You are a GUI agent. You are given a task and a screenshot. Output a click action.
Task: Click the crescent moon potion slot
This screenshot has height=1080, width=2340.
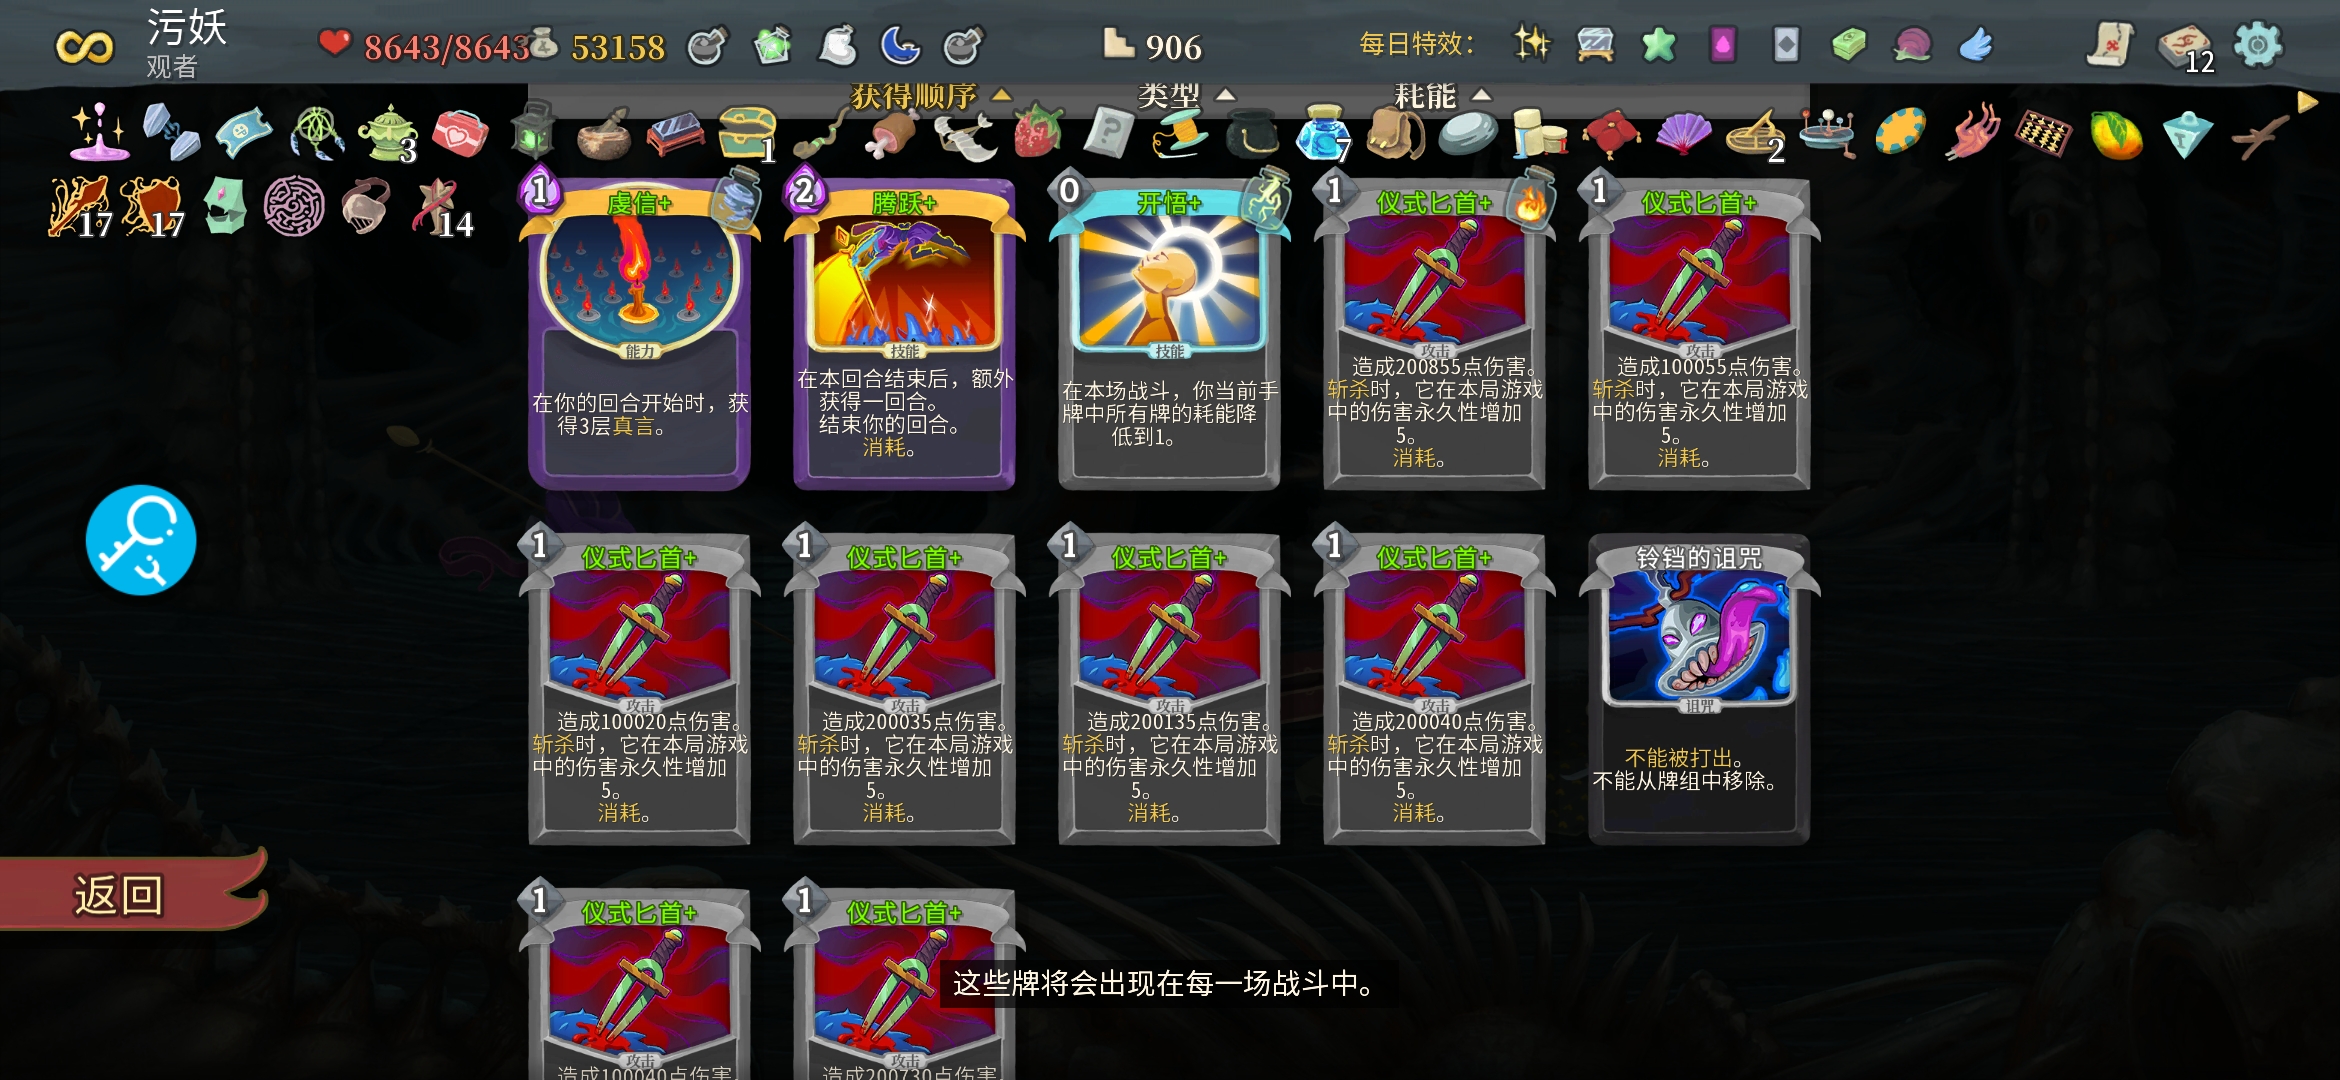[900, 46]
